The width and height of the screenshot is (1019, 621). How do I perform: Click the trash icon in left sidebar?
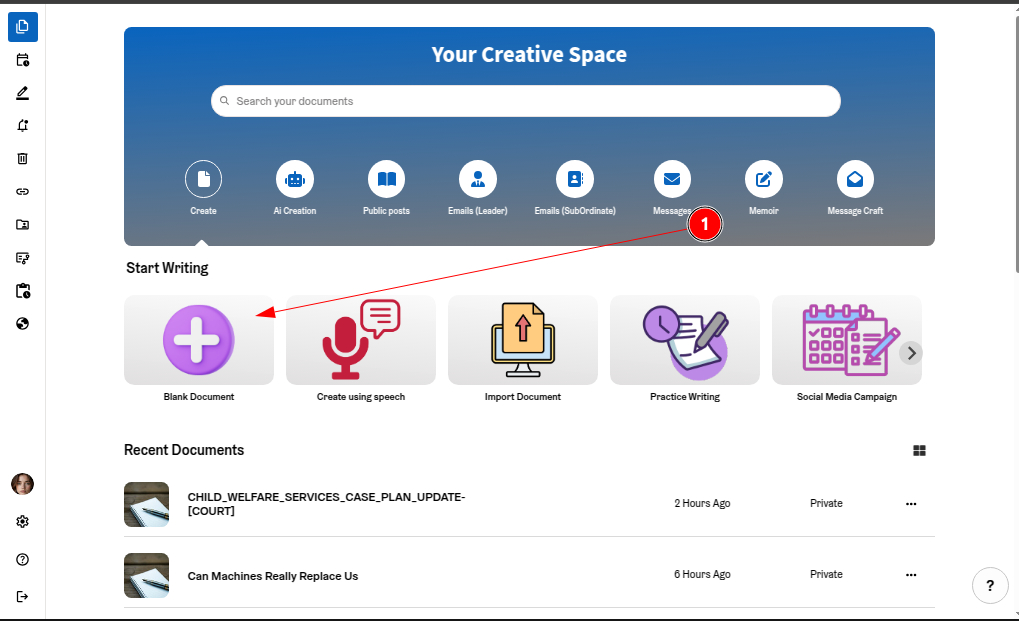[x=23, y=158]
